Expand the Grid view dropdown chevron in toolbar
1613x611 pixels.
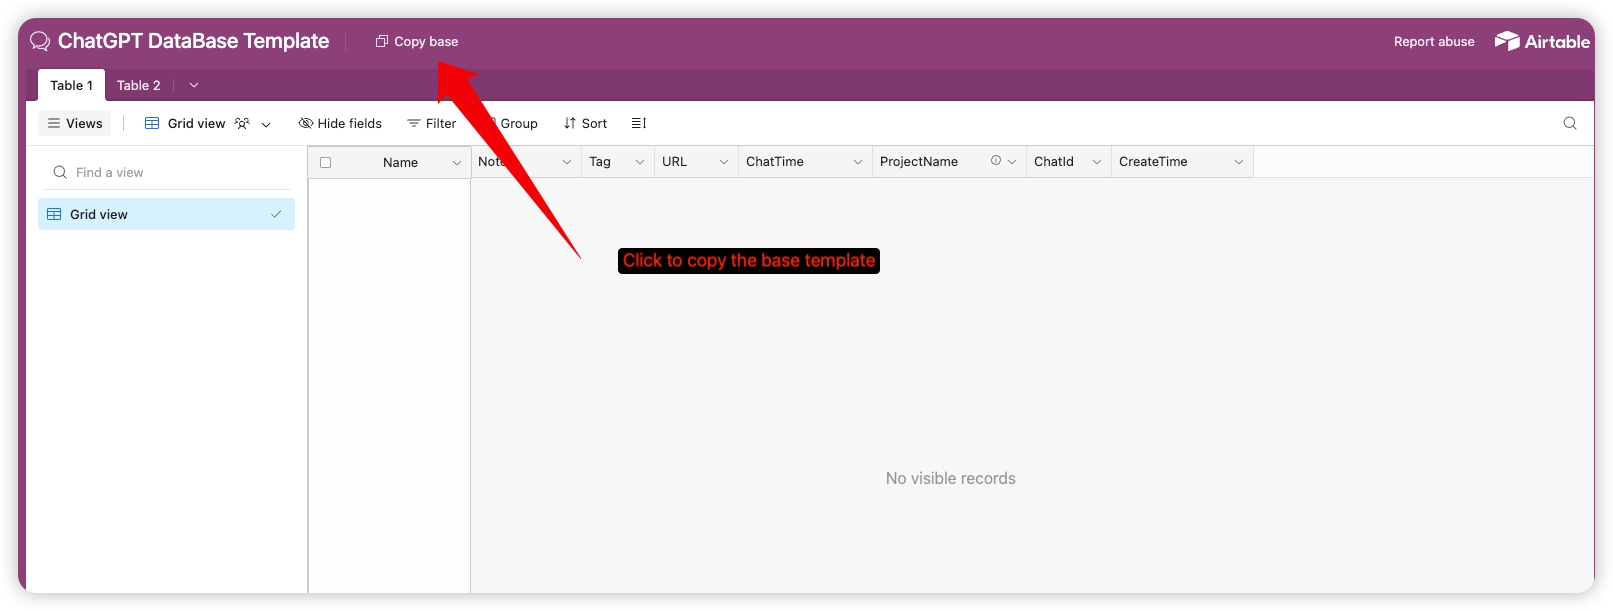266,124
